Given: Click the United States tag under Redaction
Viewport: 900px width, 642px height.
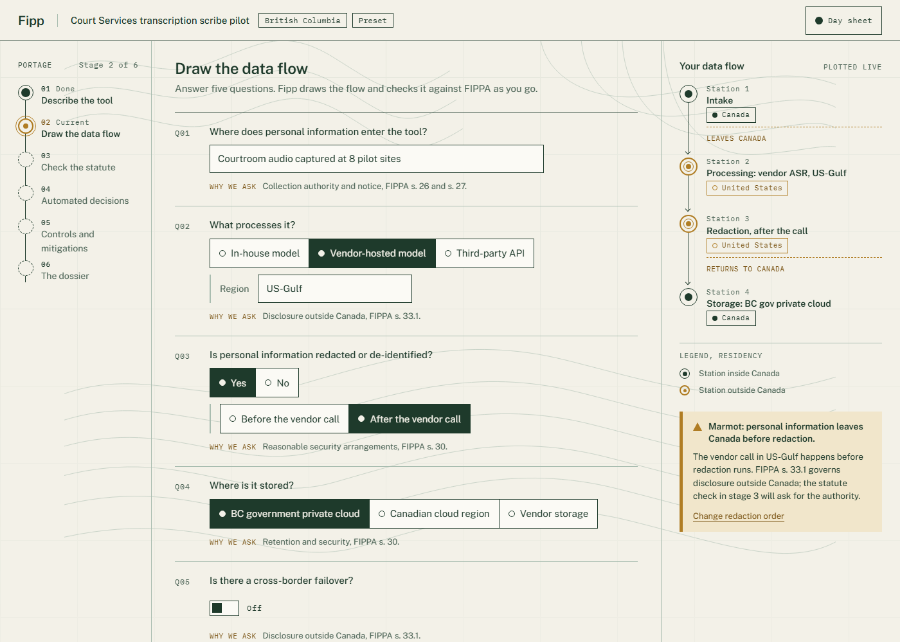Looking at the screenshot, I should (747, 246).
